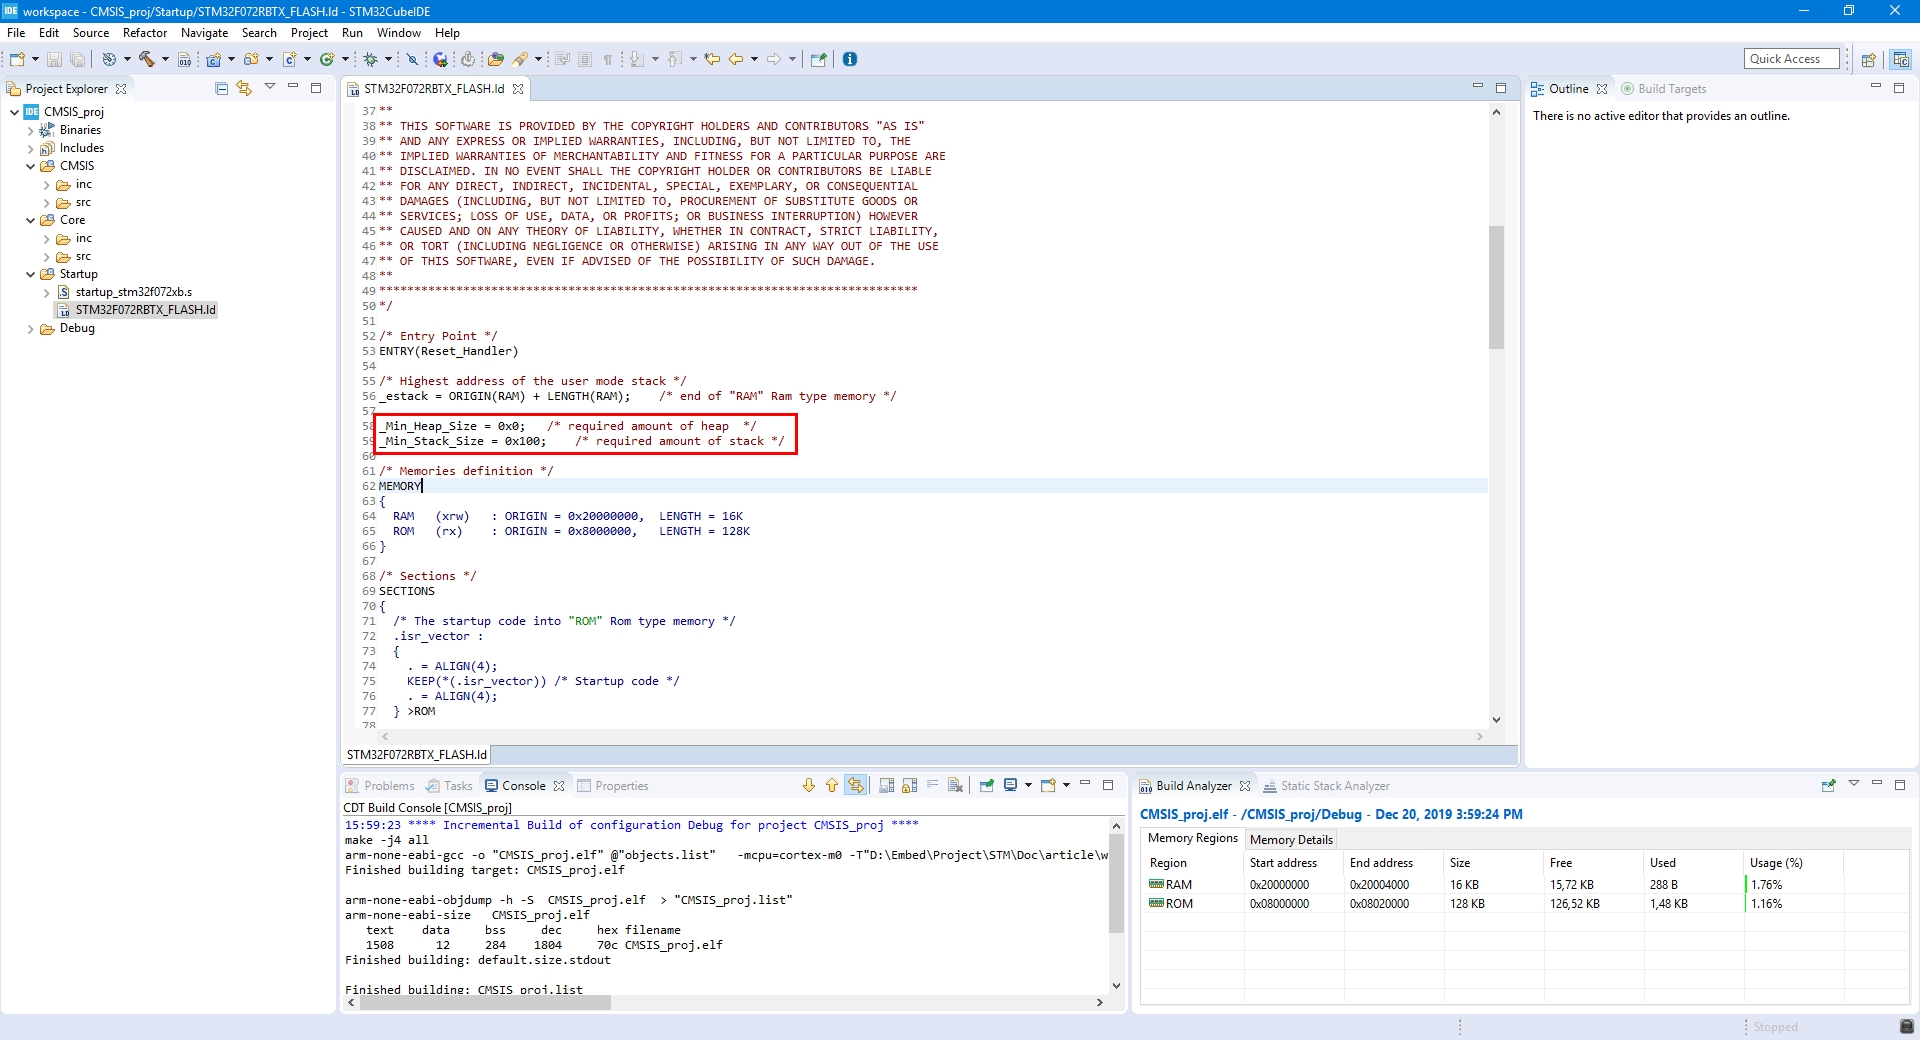Click Back navigation arrow in toolbar
This screenshot has width=1920, height=1040.
(x=735, y=59)
